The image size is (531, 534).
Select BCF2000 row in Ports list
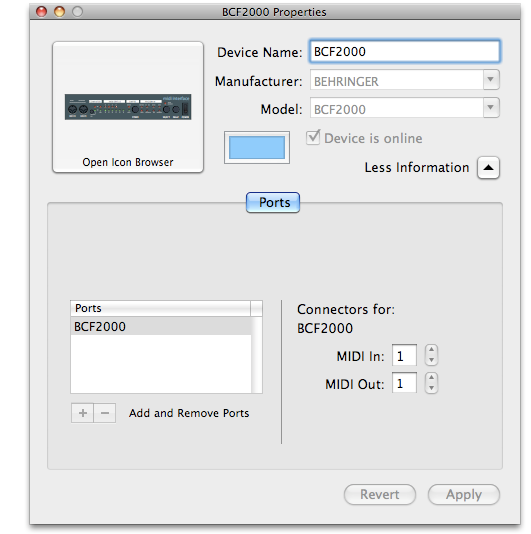(161, 326)
